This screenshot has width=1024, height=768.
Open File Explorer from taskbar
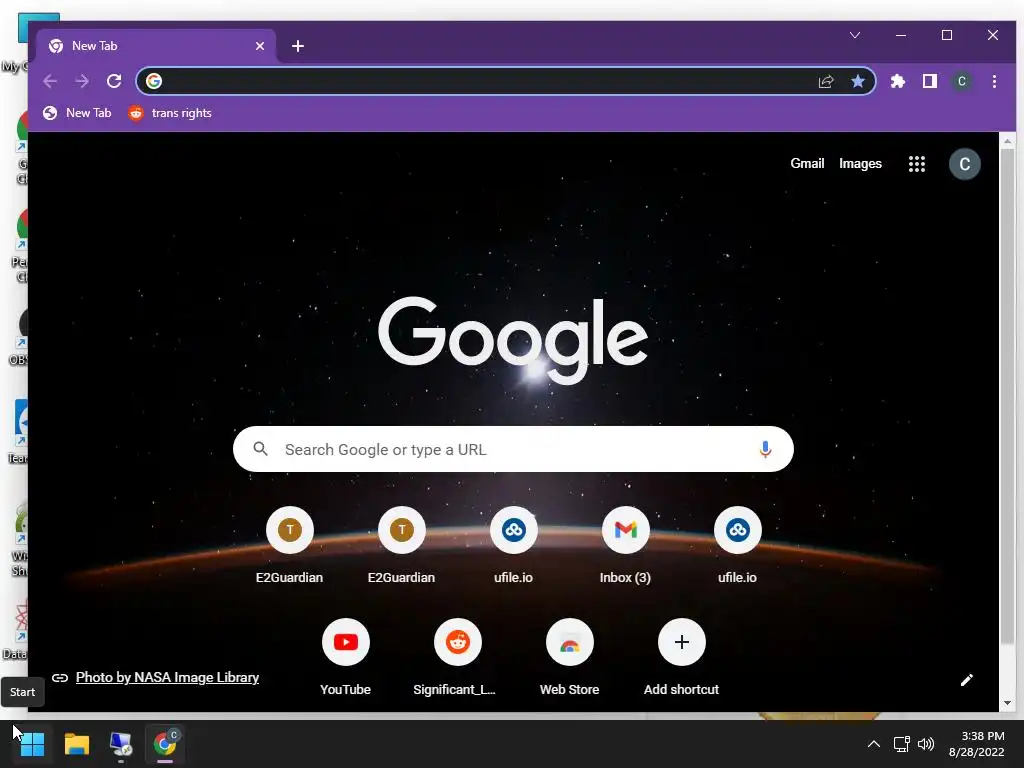point(76,744)
